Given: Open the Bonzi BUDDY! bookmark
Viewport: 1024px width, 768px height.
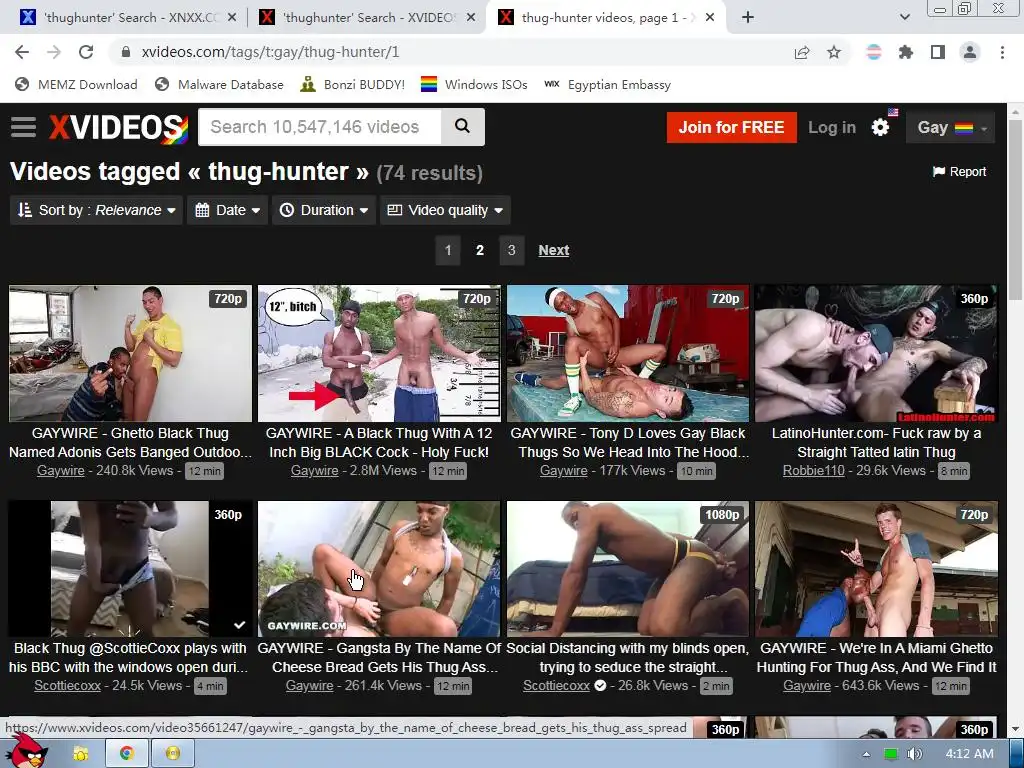Looking at the screenshot, I should tap(353, 84).
